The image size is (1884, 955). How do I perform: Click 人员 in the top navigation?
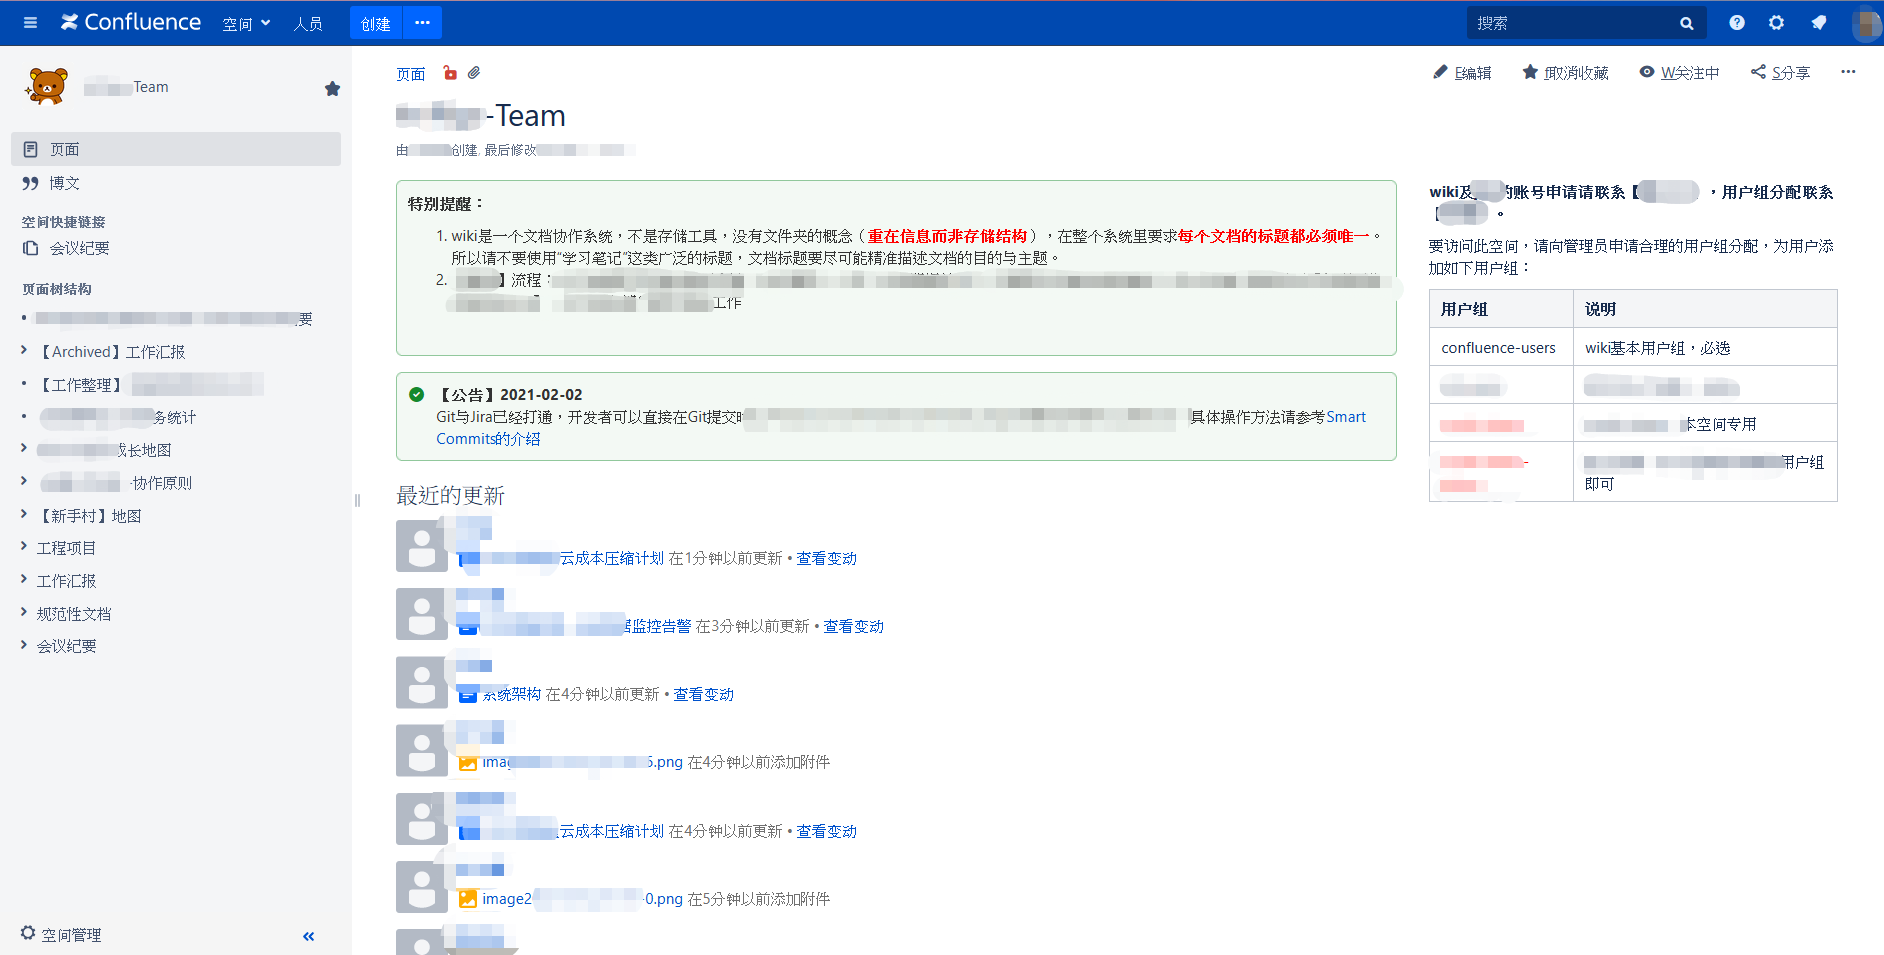pyautogui.click(x=308, y=22)
